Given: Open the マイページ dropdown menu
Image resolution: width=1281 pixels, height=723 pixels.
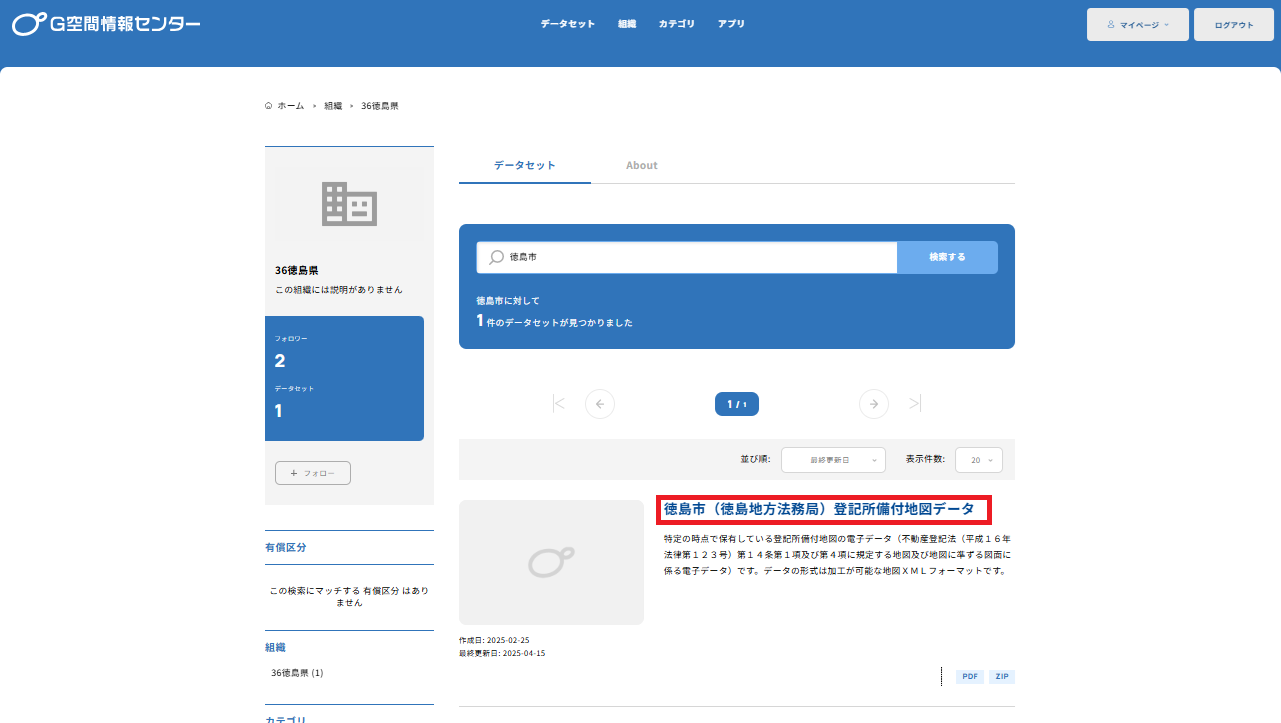Looking at the screenshot, I should pyautogui.click(x=1138, y=24).
